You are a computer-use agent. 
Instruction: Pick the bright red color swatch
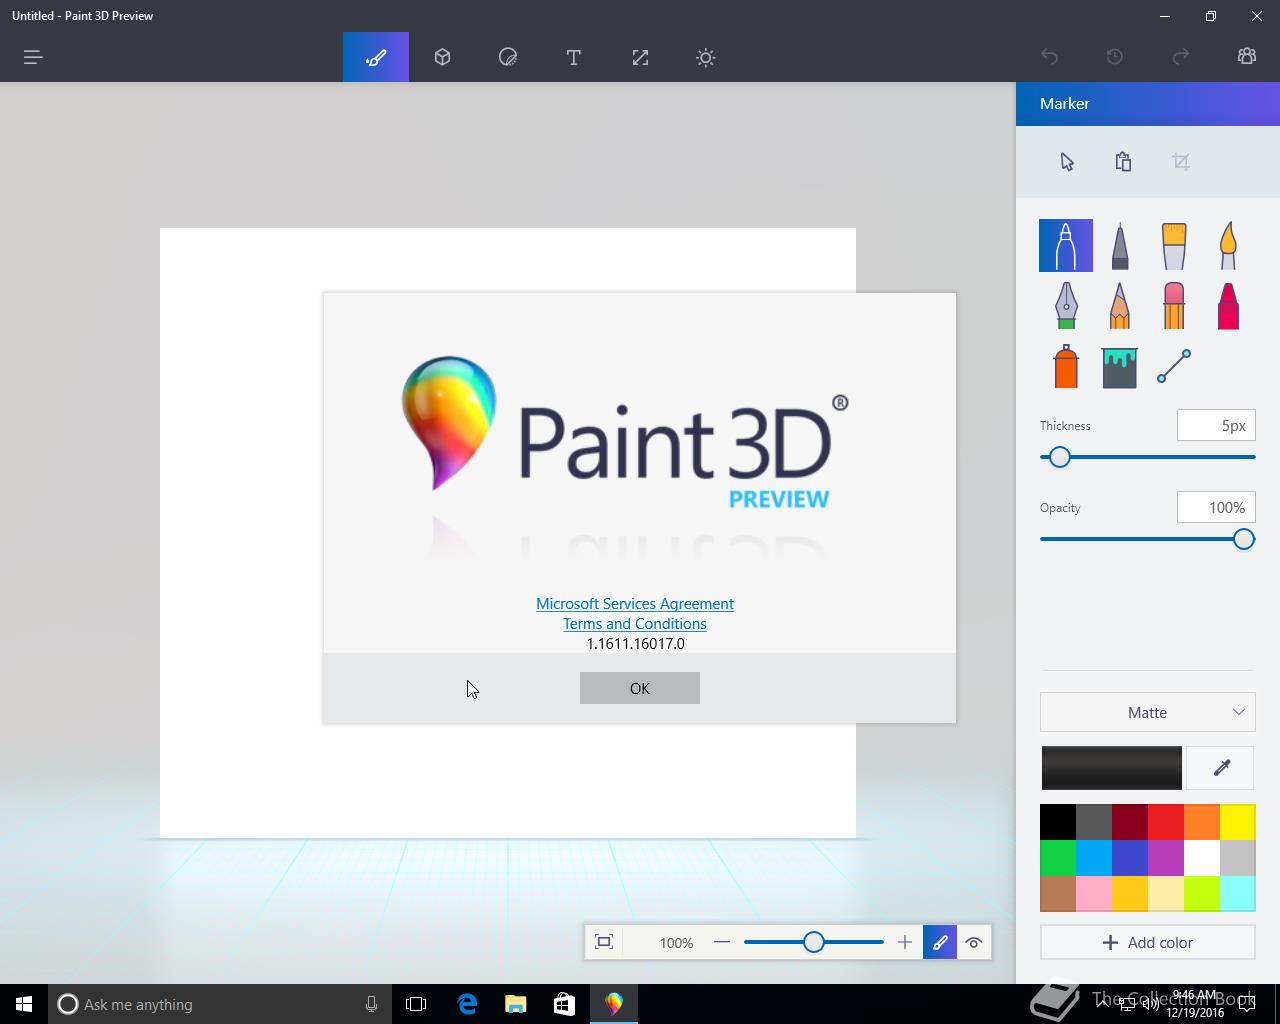coord(1166,822)
